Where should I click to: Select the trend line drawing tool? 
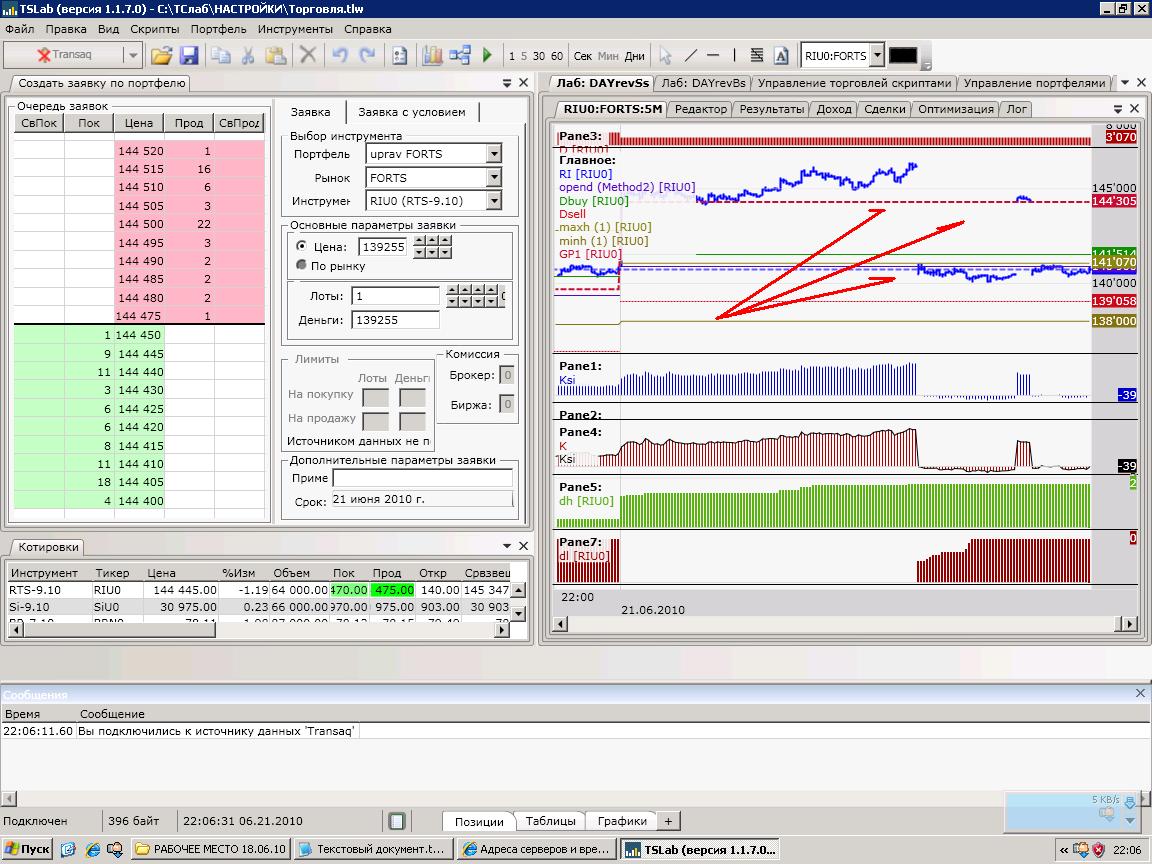689,56
